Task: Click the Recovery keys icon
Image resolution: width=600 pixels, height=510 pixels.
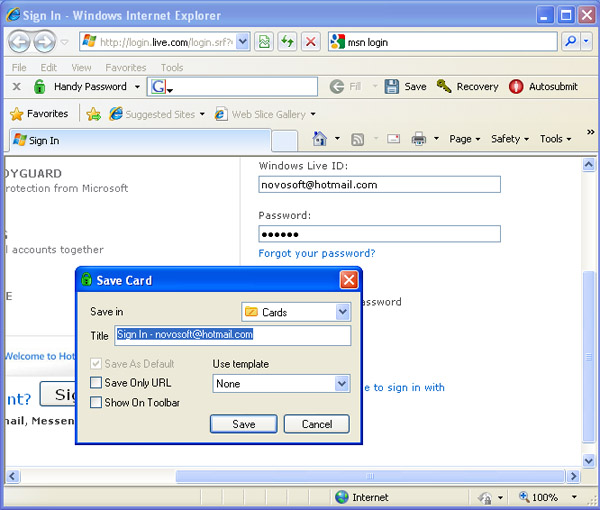Action: click(444, 86)
